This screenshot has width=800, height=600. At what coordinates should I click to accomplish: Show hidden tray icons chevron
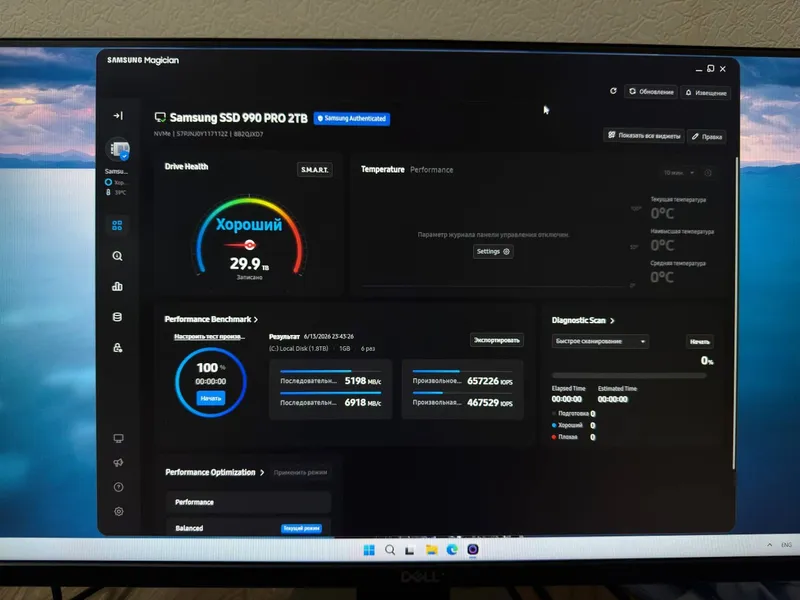(769, 545)
